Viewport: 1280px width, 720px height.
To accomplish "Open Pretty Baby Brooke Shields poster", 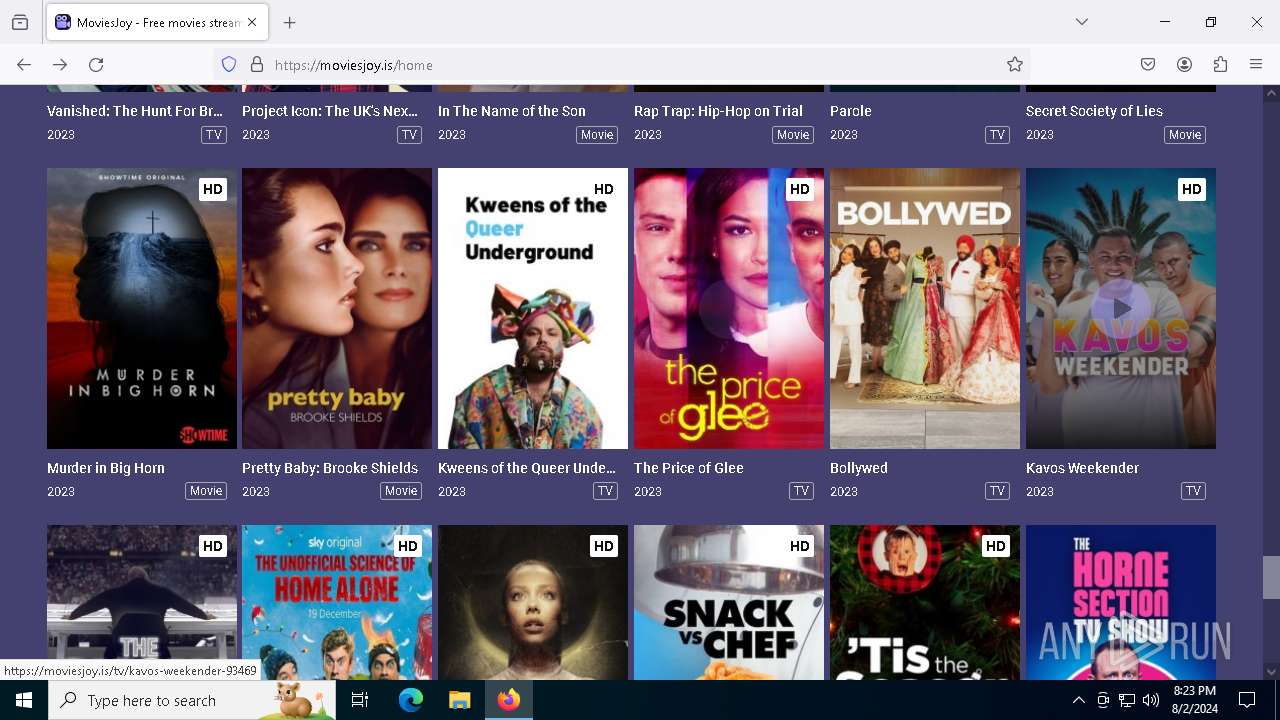I will [337, 308].
